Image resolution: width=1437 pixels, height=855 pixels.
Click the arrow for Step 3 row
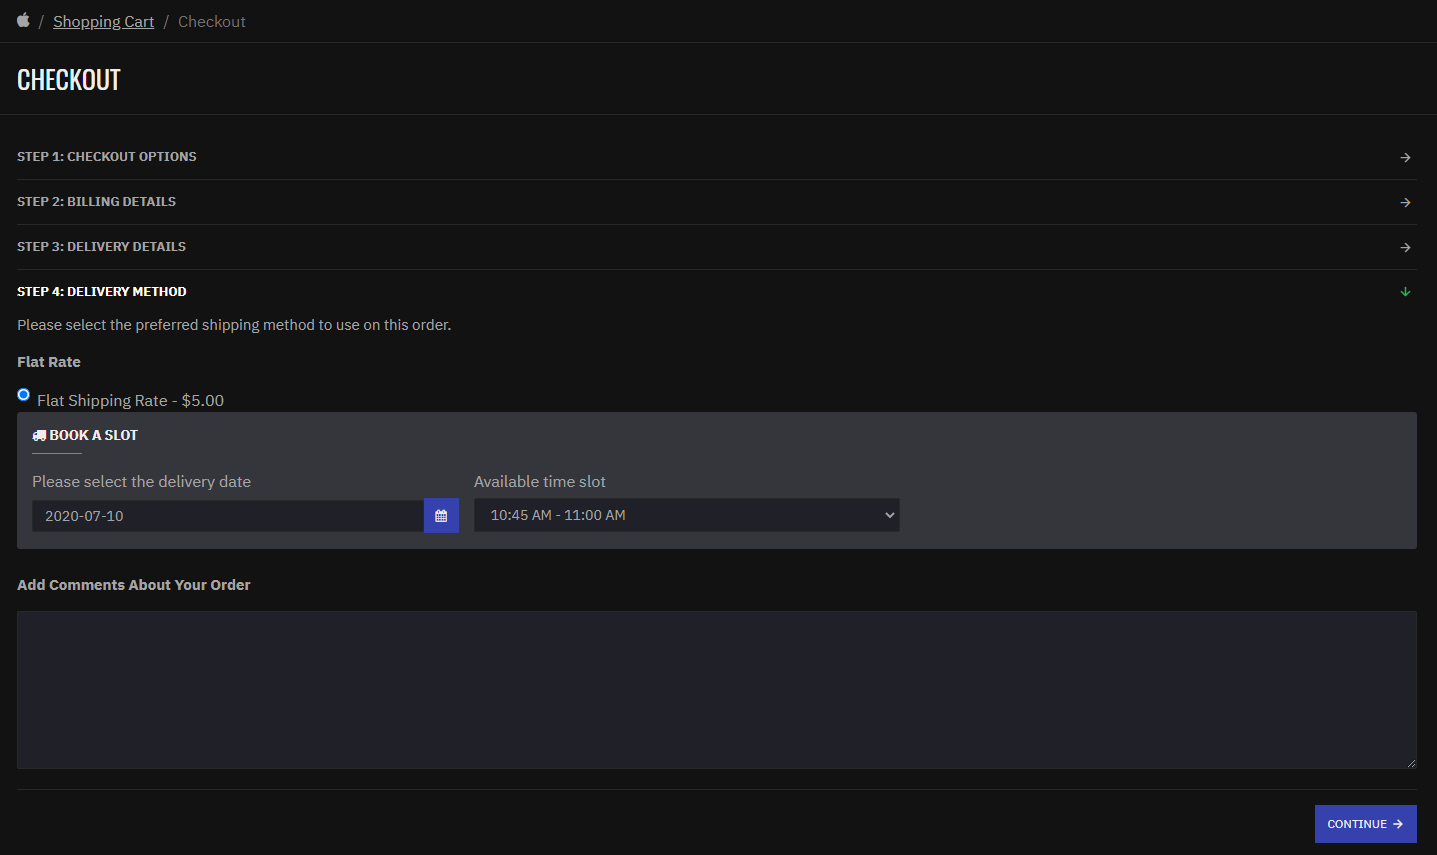1405,248
